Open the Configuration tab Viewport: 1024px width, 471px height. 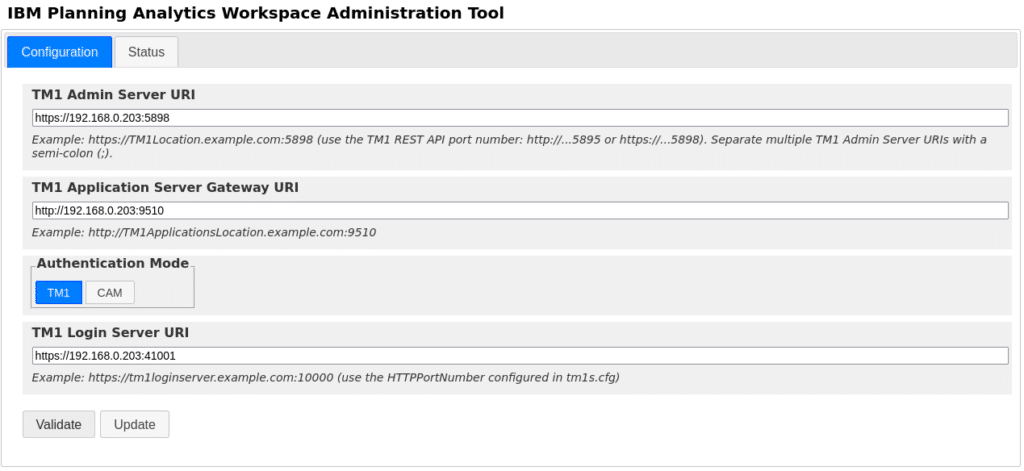pos(59,52)
